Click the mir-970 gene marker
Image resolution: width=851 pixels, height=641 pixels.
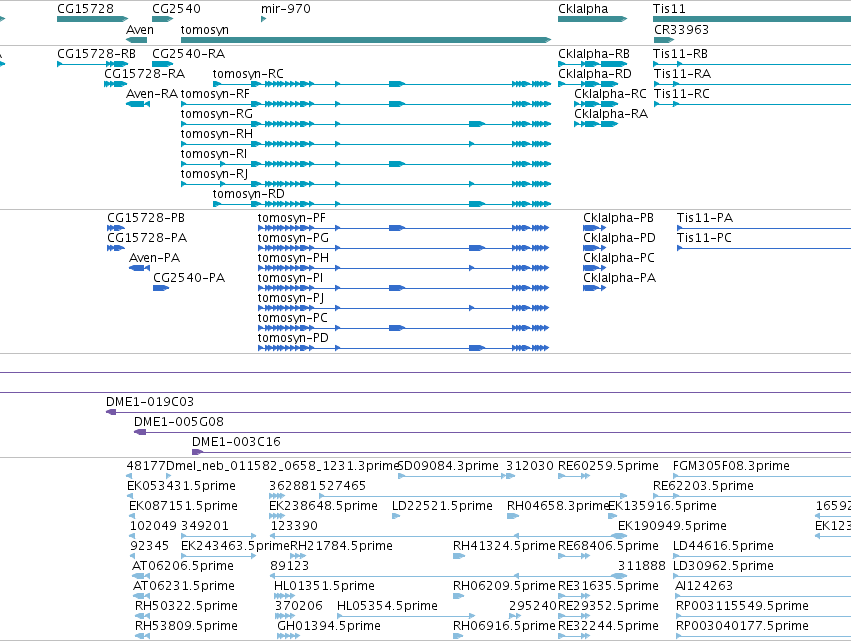click(x=263, y=19)
